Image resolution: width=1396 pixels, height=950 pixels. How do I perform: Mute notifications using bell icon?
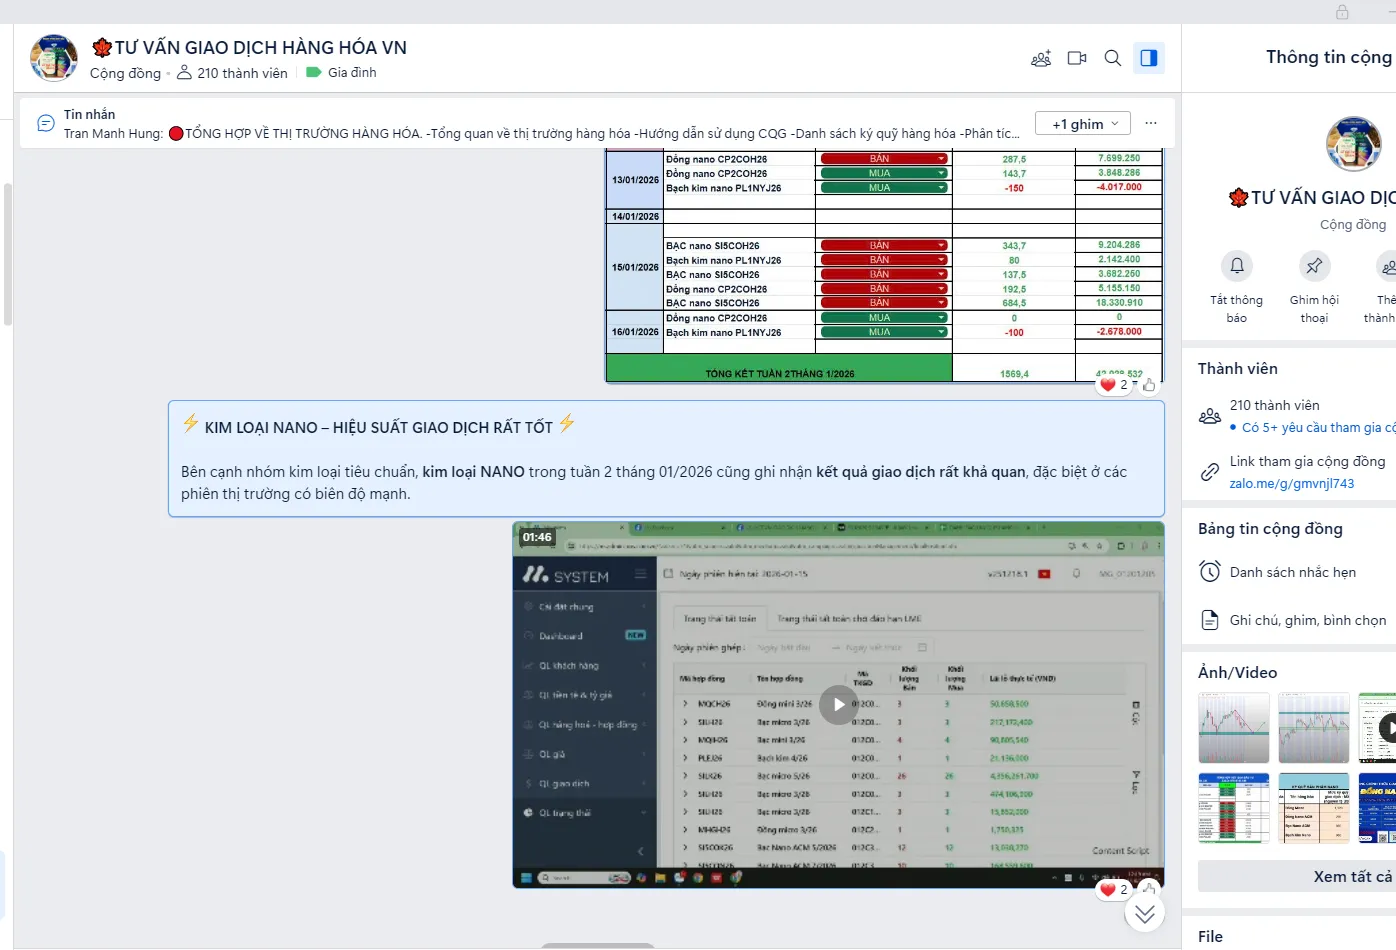(1237, 266)
